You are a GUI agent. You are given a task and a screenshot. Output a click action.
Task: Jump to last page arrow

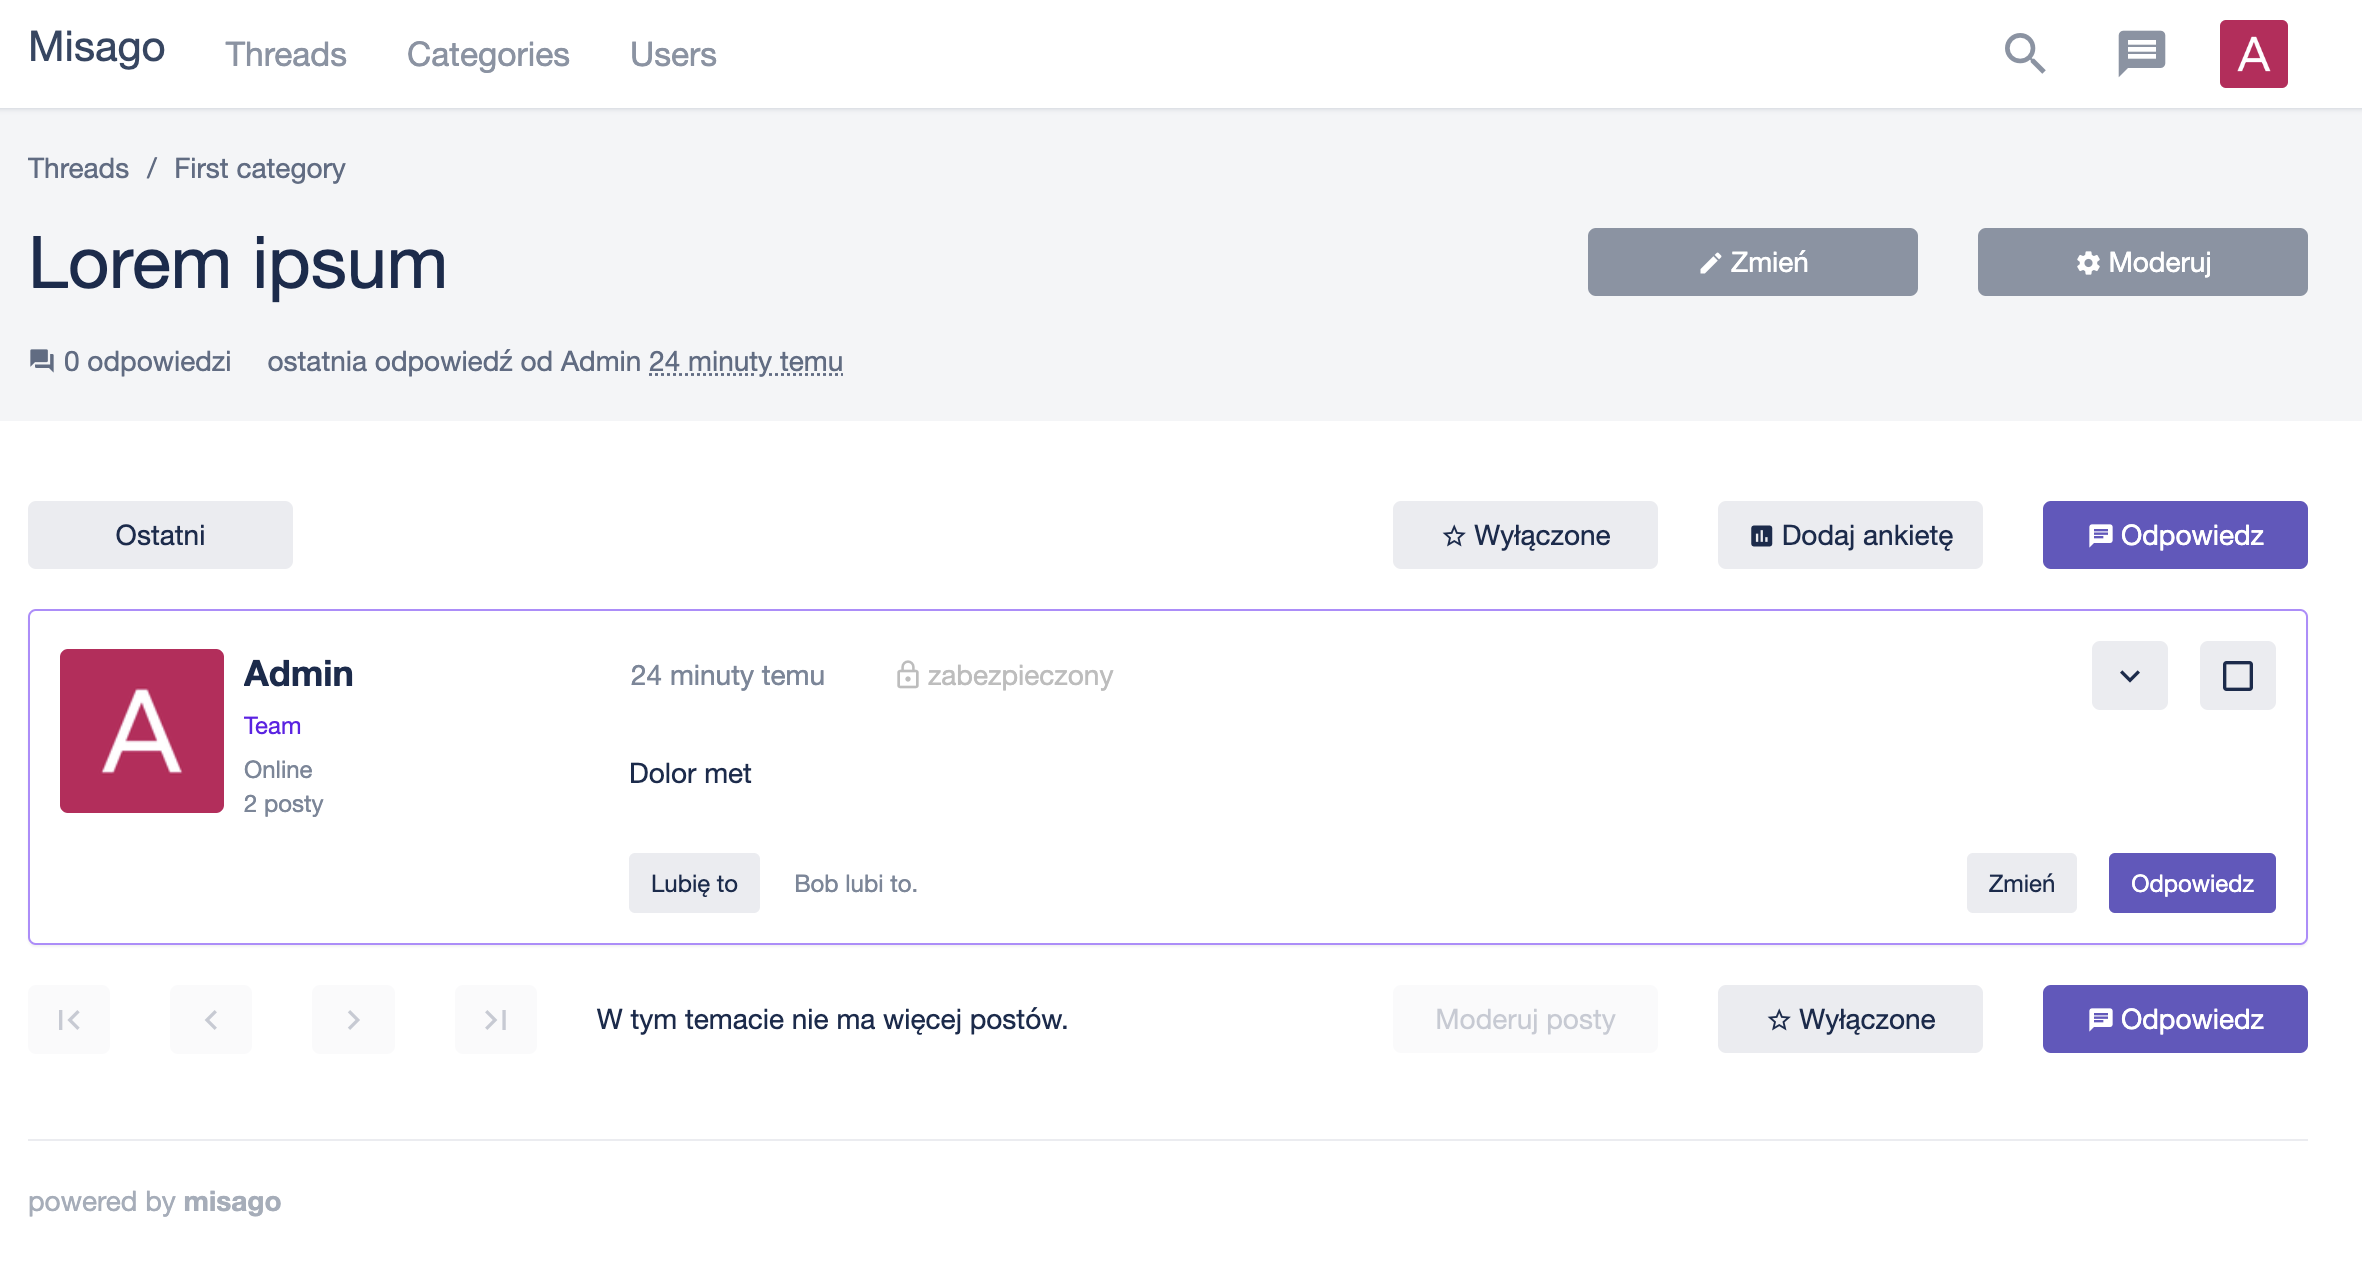(496, 1019)
